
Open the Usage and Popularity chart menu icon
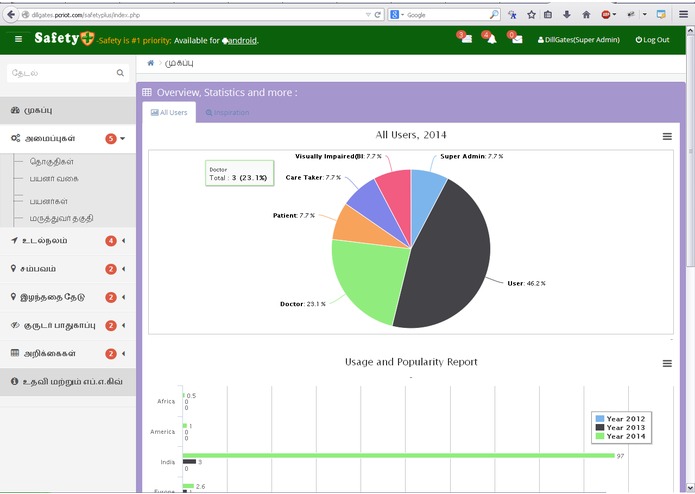(667, 363)
